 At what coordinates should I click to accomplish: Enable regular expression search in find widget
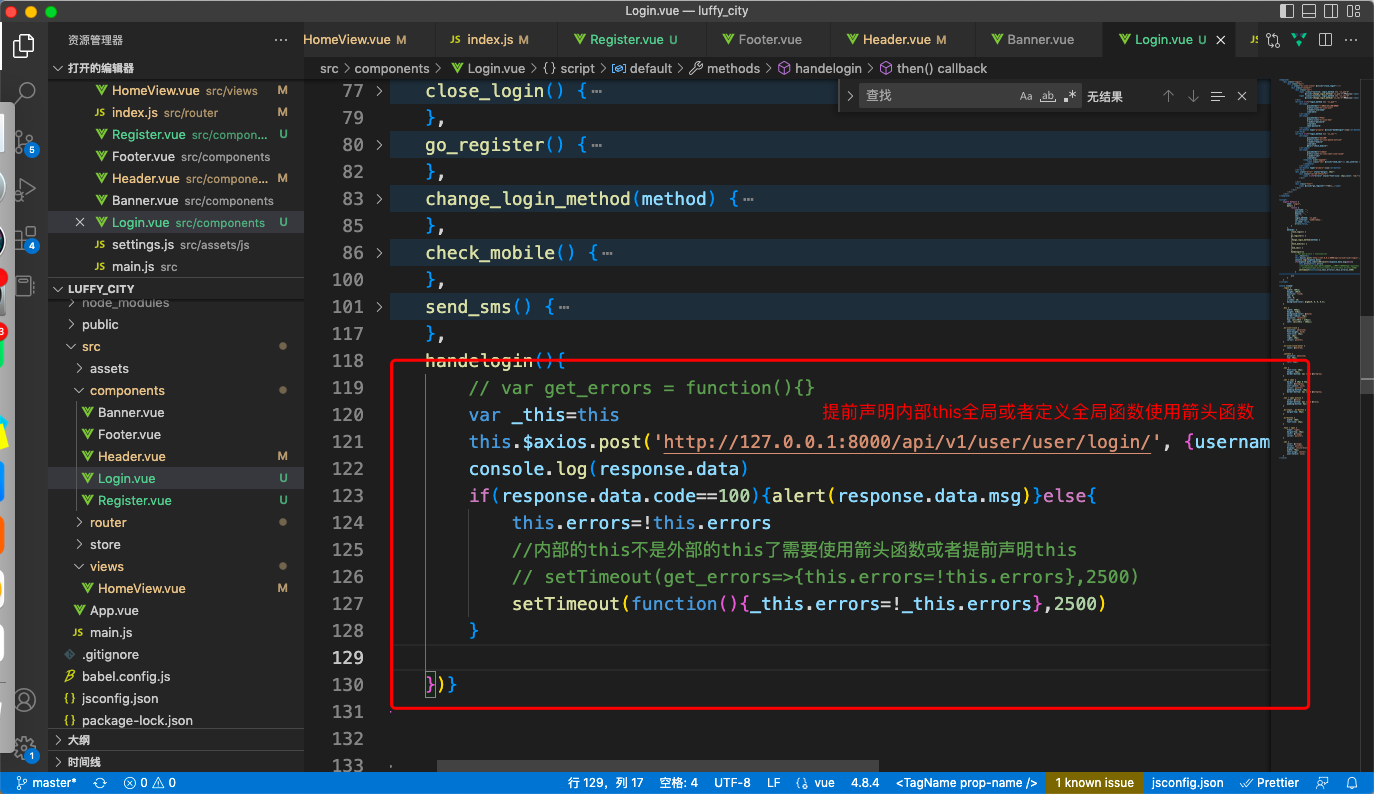click(1070, 96)
